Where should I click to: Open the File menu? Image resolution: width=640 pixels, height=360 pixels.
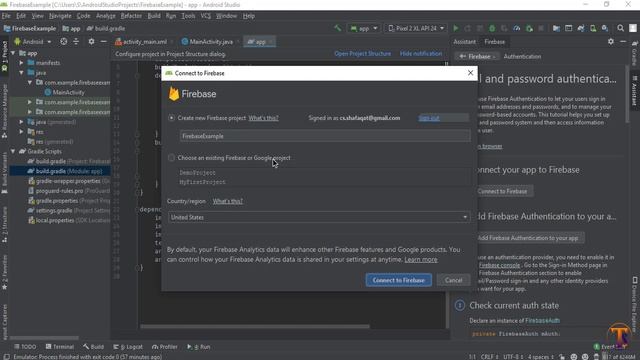point(6,16)
